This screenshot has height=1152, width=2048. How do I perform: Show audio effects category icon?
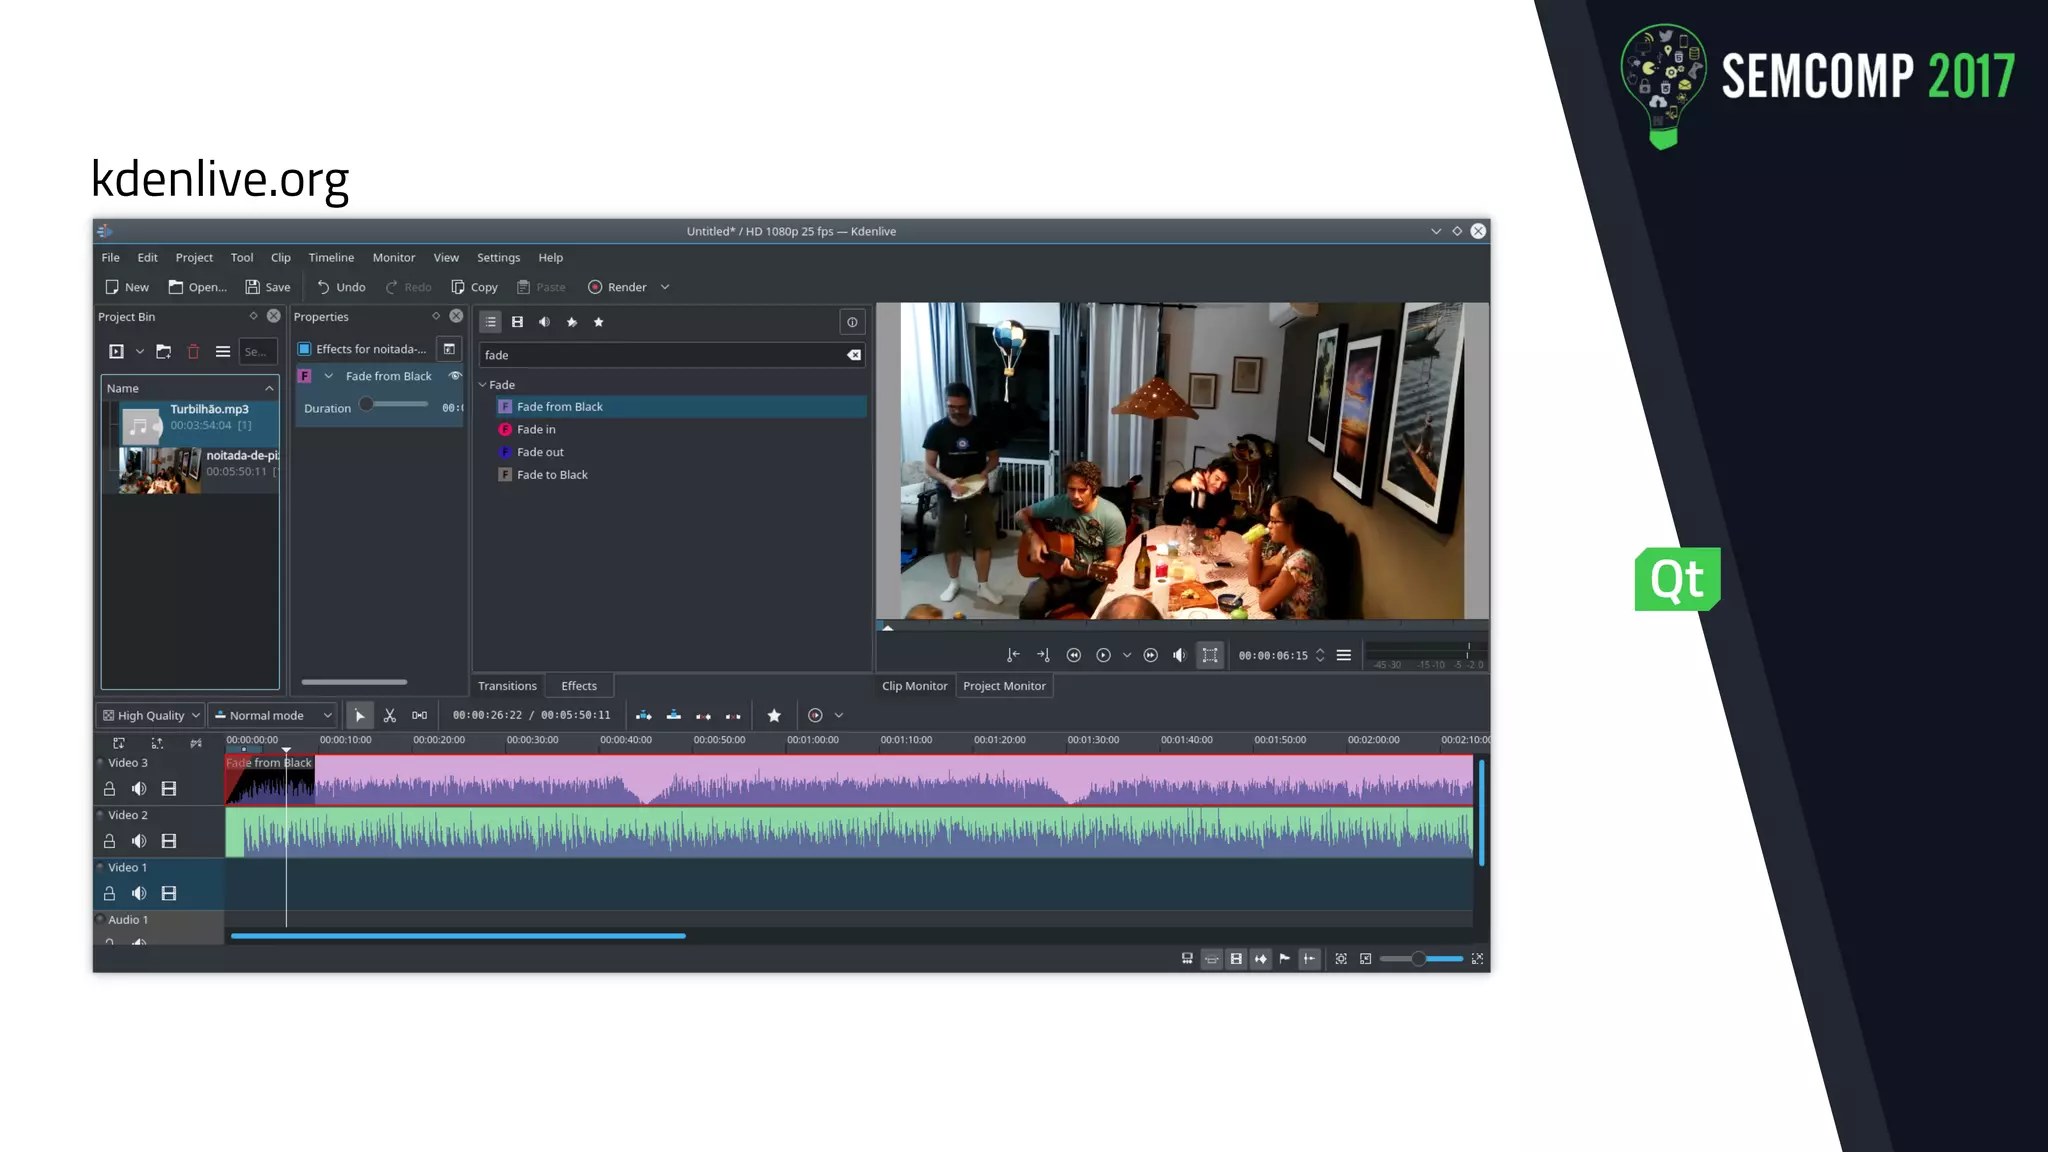tap(544, 322)
